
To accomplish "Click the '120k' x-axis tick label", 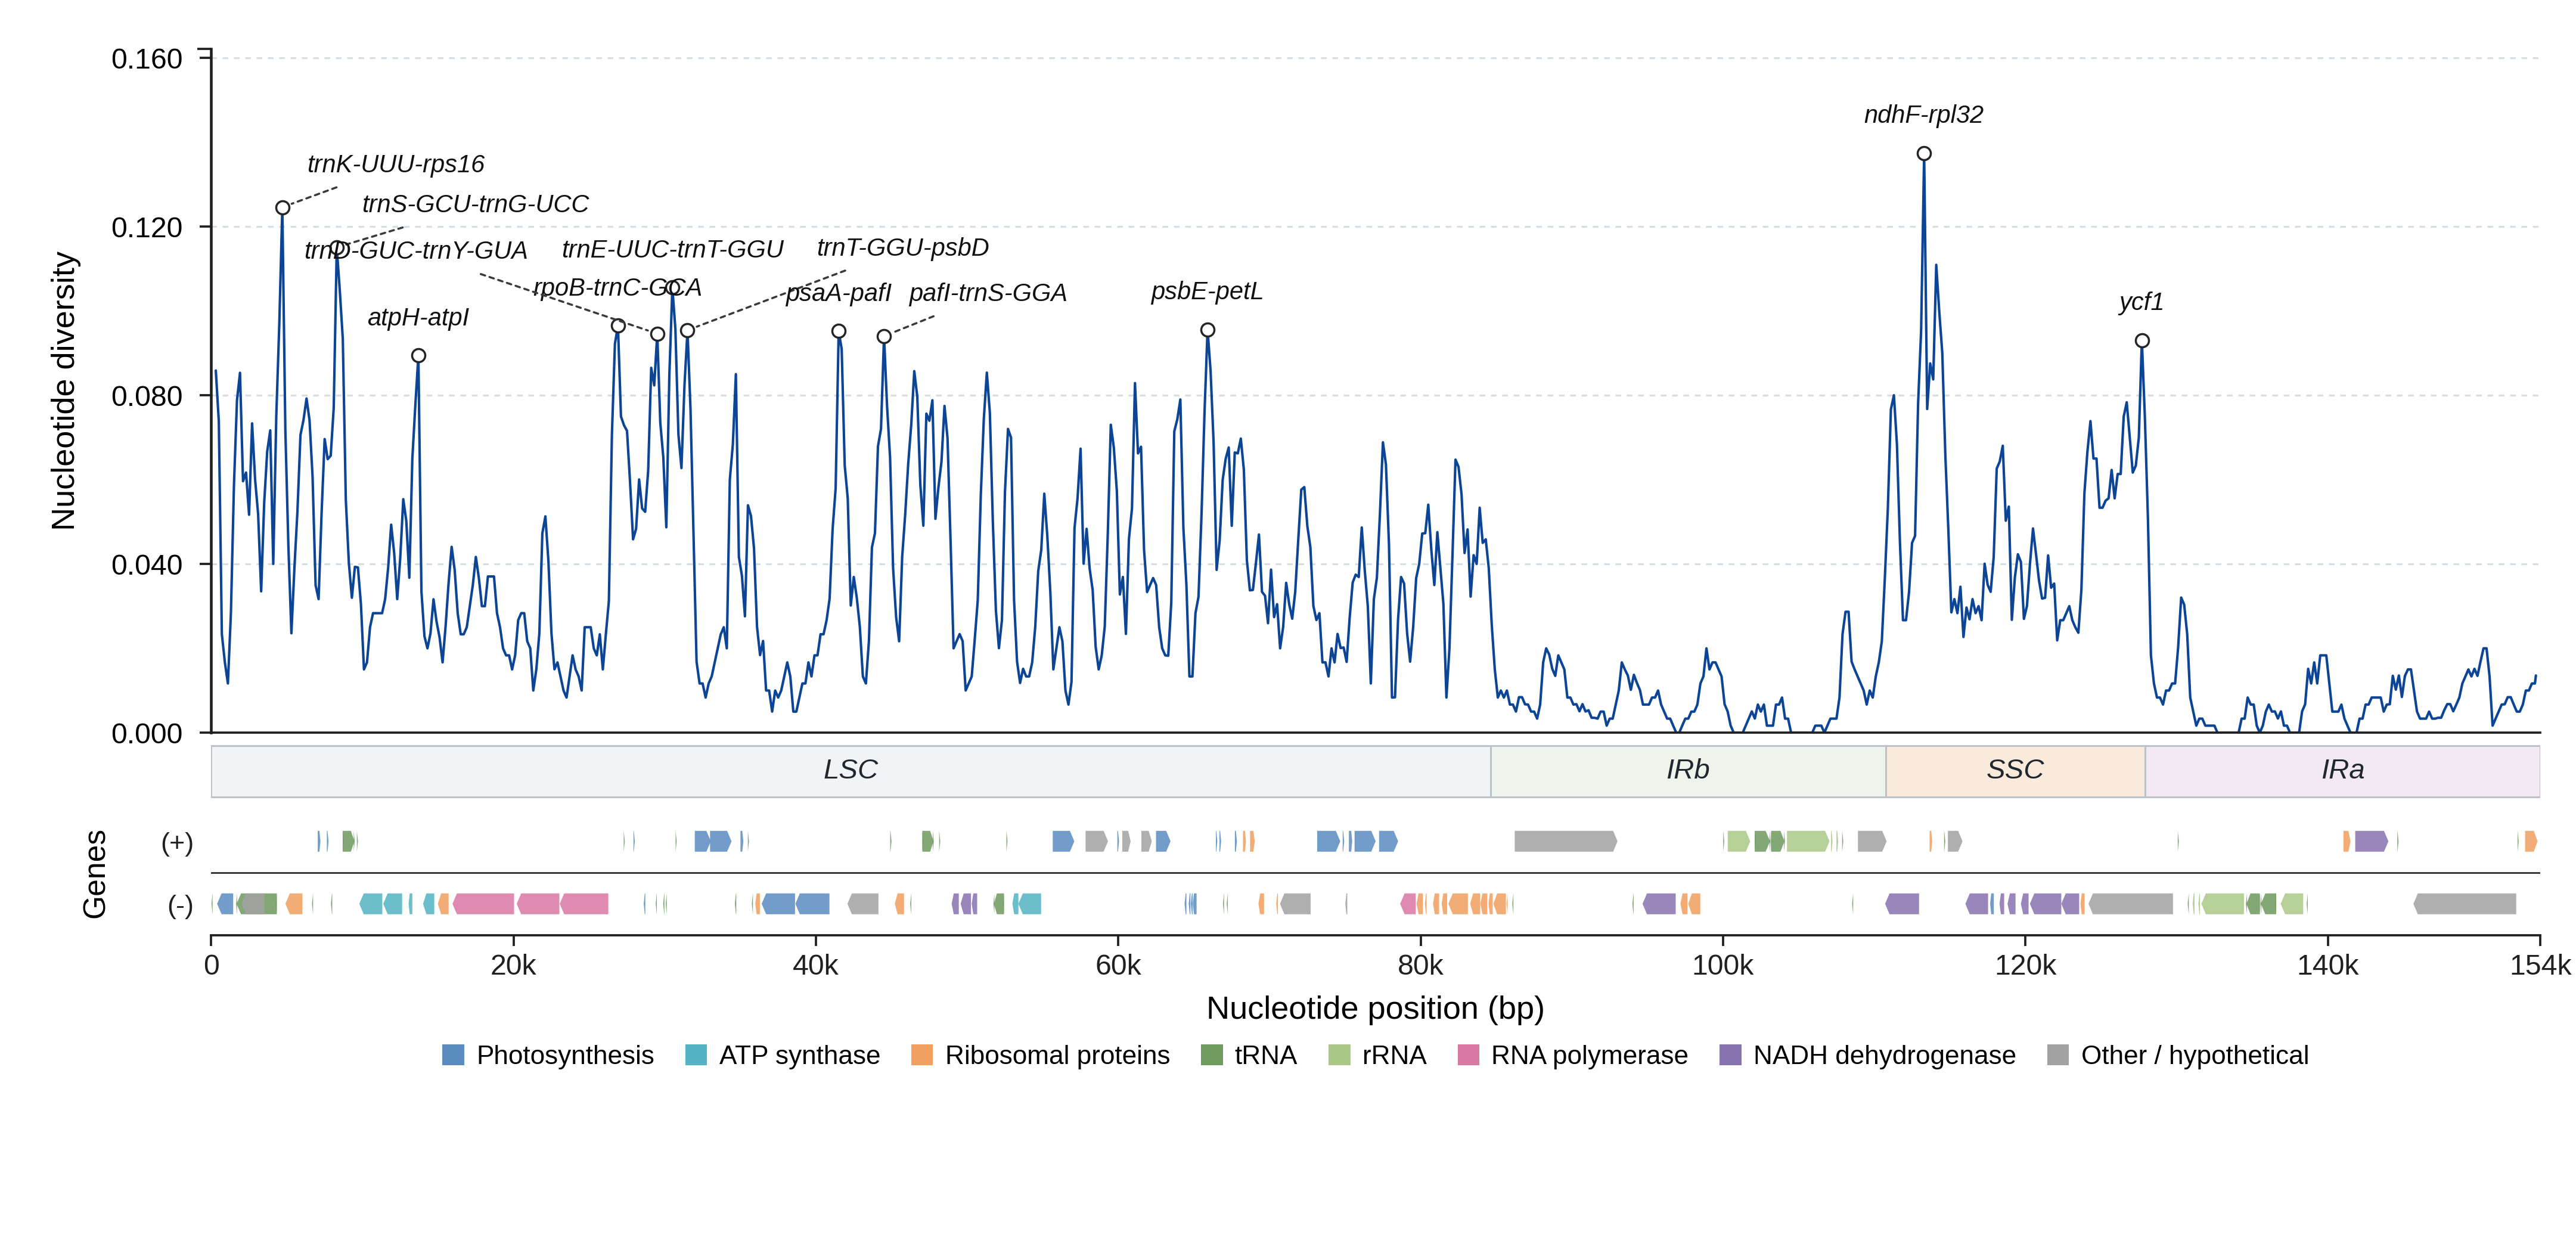I will click(x=2026, y=966).
